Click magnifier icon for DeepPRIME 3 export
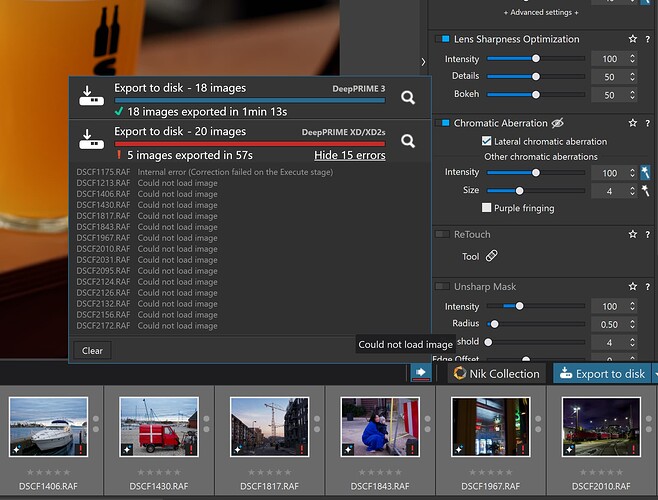Screen dimensions: 658x500 click(x=408, y=97)
